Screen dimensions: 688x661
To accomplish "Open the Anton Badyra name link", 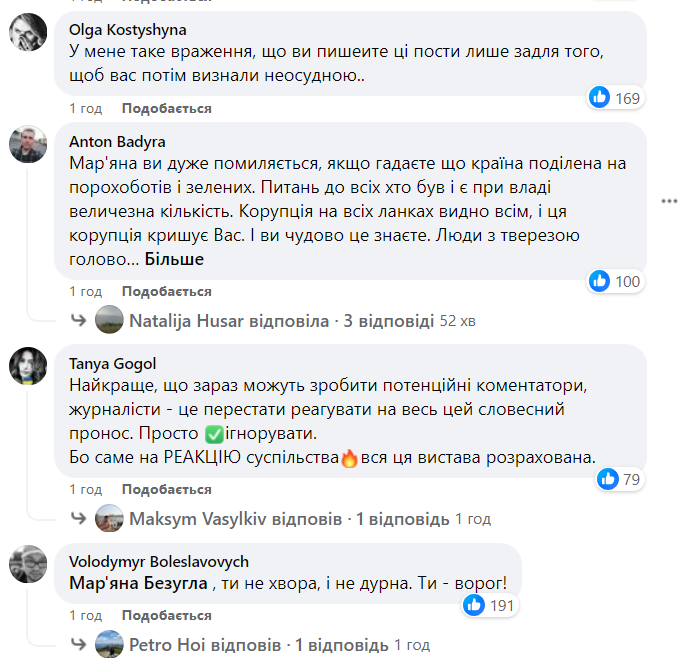I will [x=118, y=141].
